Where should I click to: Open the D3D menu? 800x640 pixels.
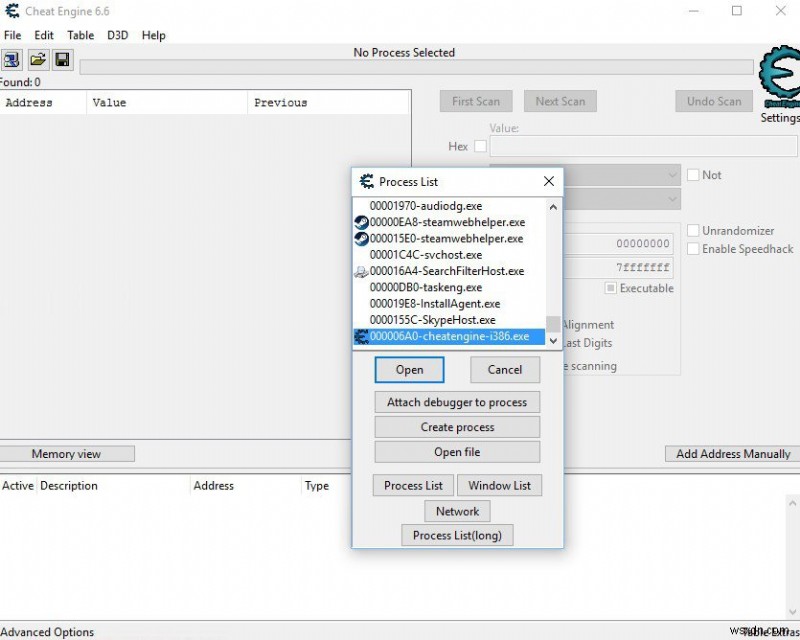pos(117,35)
